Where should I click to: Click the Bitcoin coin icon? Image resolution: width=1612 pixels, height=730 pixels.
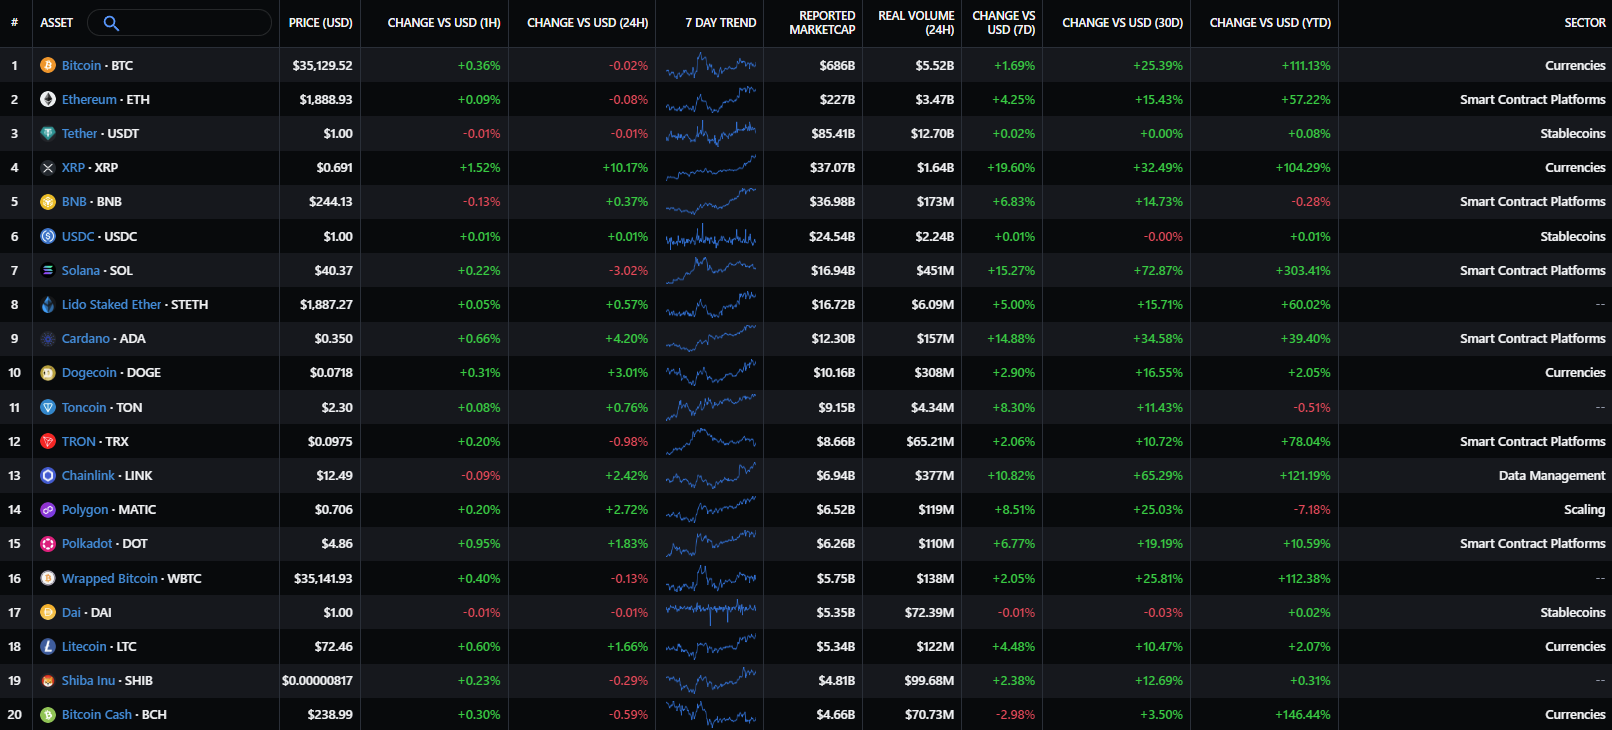(47, 65)
